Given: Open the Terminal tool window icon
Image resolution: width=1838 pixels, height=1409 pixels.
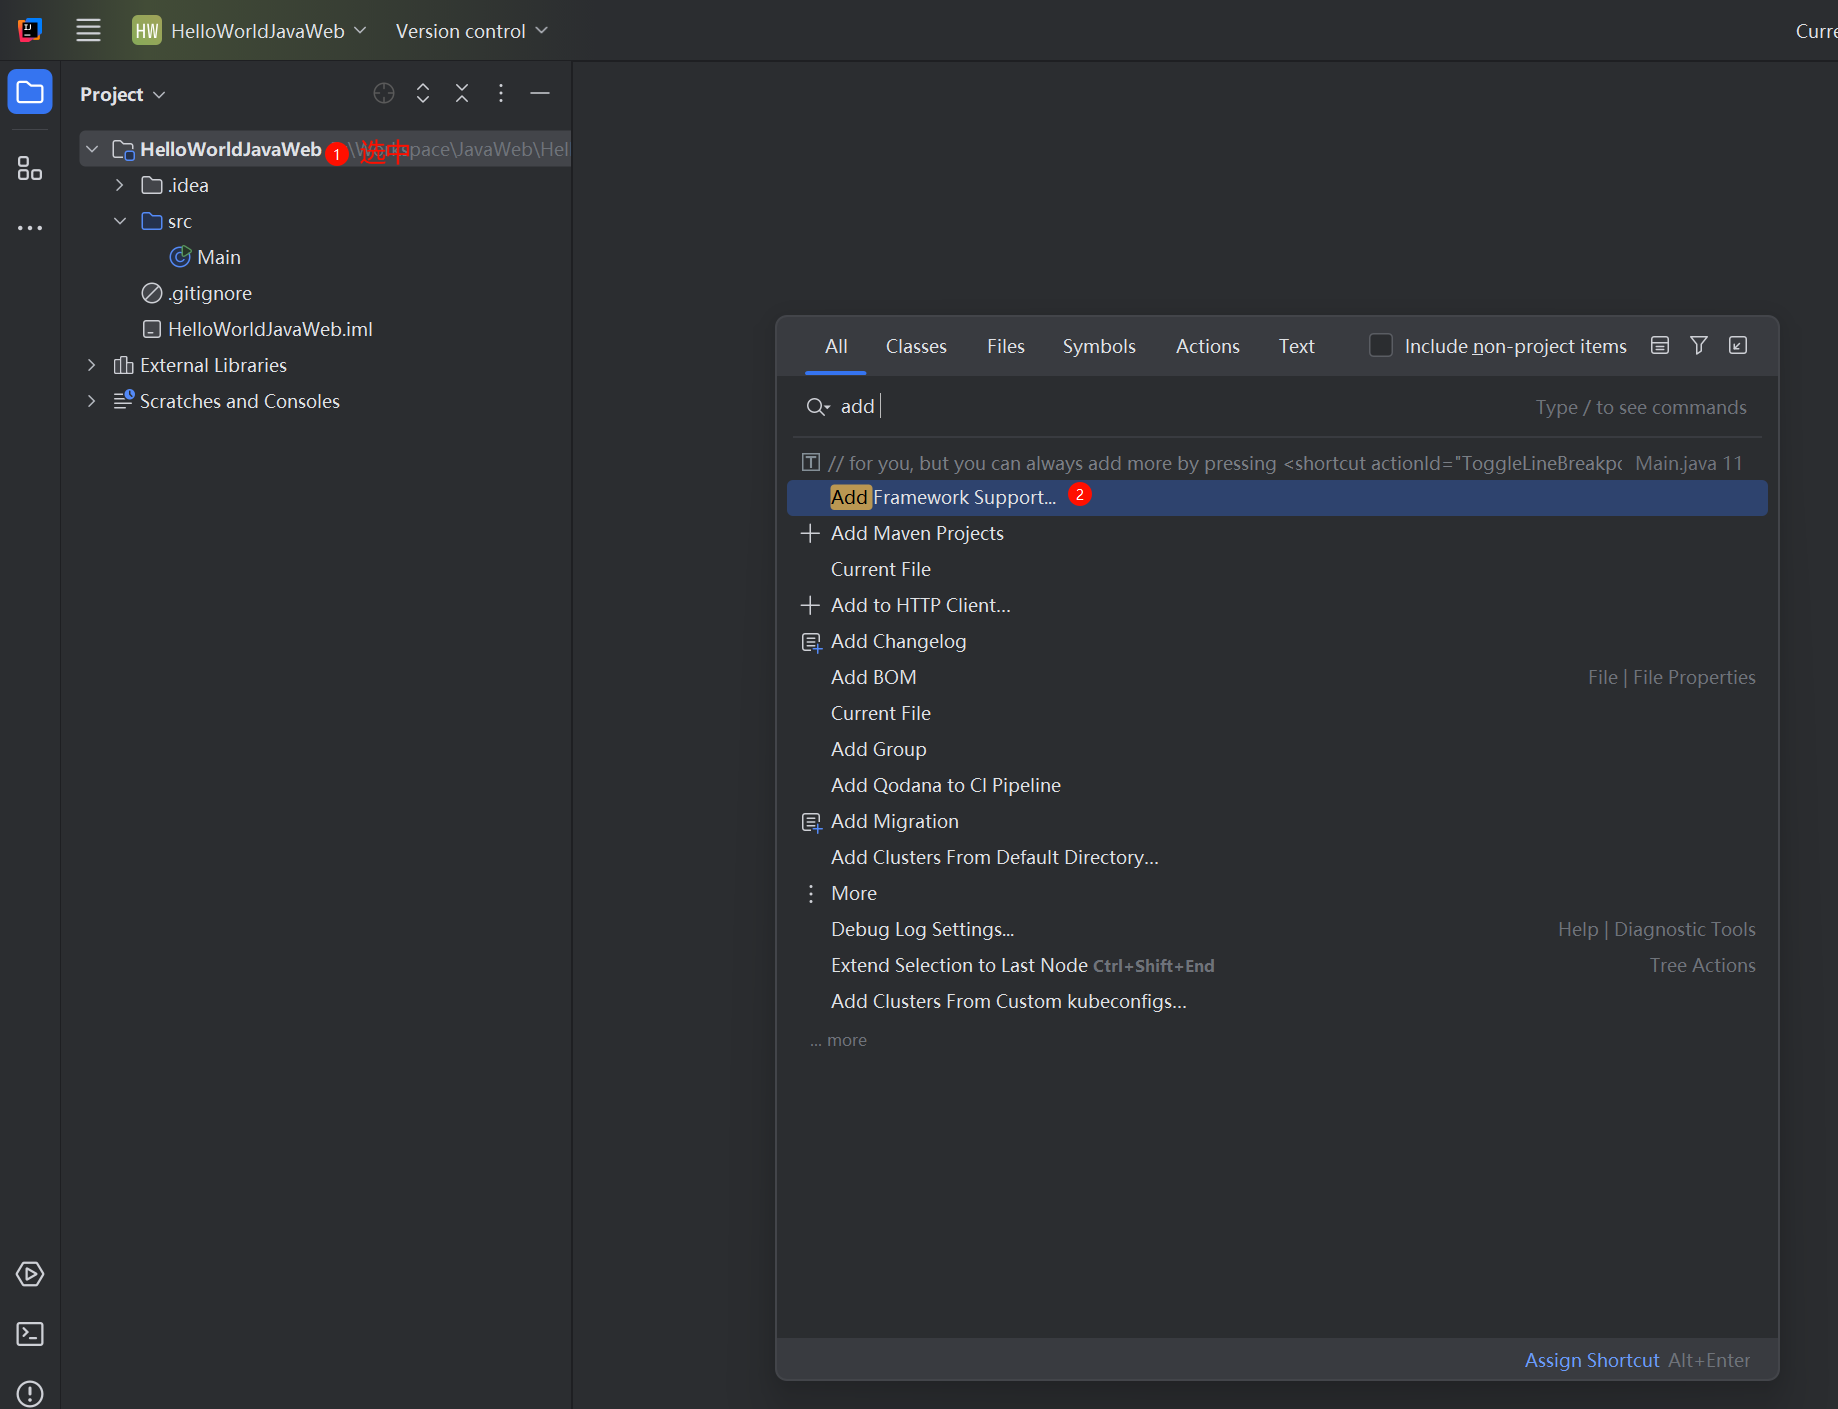Looking at the screenshot, I should 30,1334.
